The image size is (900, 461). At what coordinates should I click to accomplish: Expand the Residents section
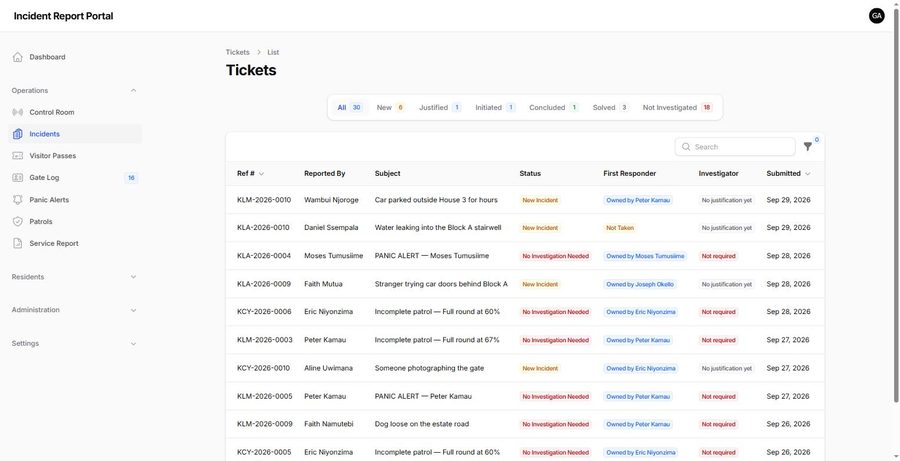point(133,277)
